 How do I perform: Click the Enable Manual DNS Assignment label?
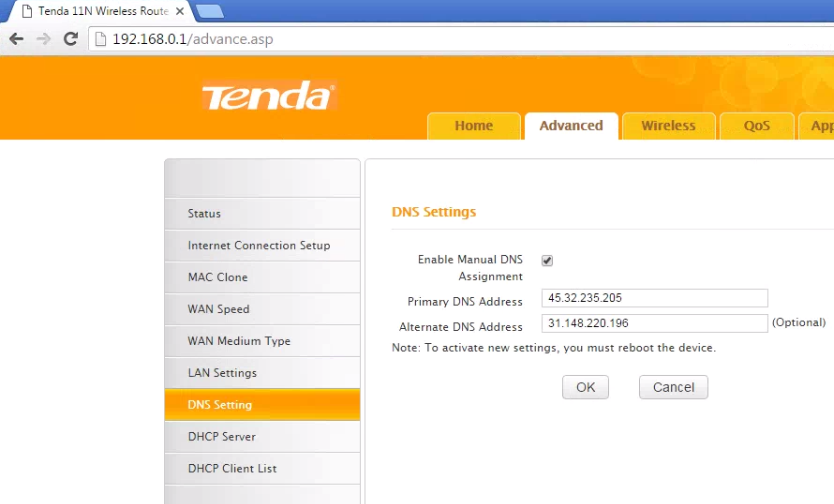click(x=470, y=268)
